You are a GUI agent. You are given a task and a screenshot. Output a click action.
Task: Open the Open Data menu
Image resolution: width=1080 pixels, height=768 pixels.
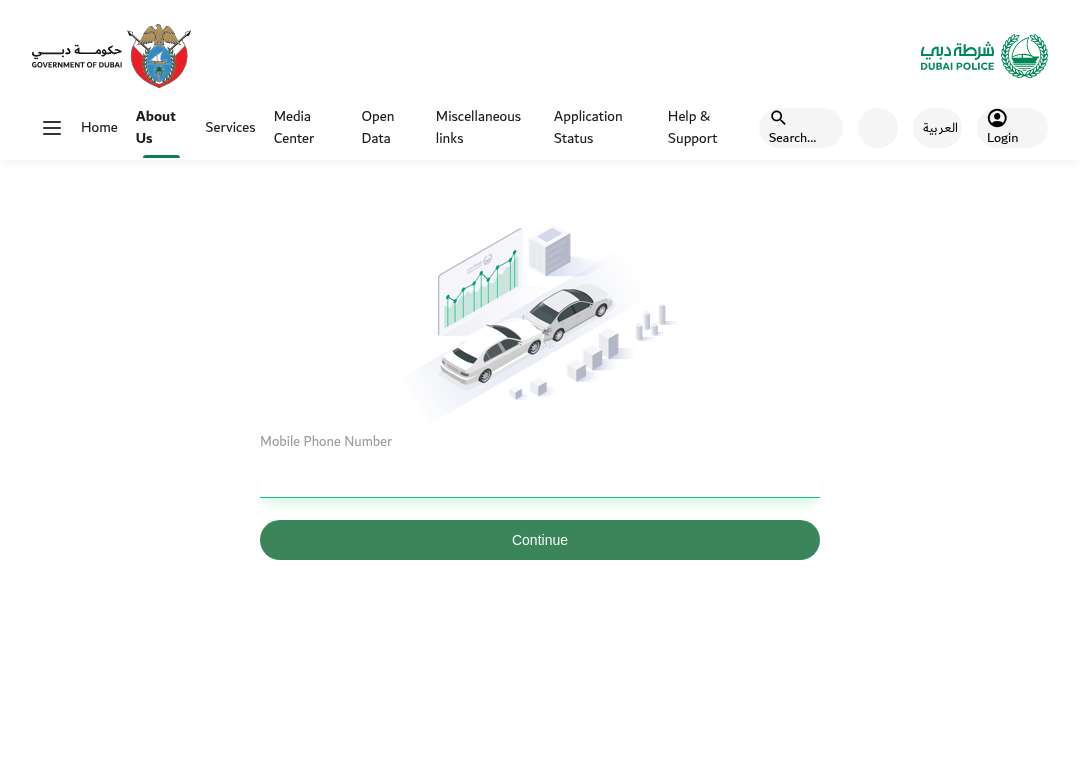(x=377, y=127)
